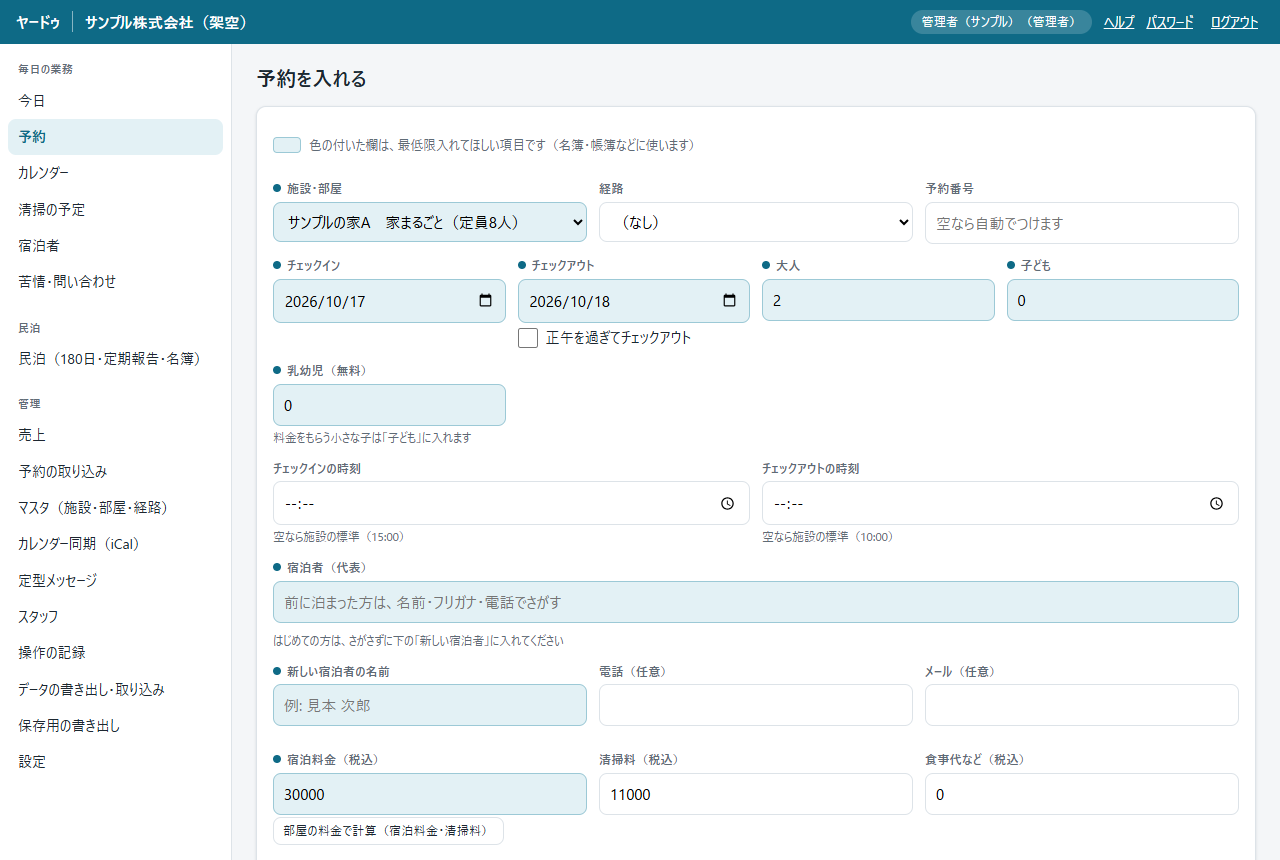
Task: Open 保存用の書き出し in the sidebar
Action: [x=115, y=726]
